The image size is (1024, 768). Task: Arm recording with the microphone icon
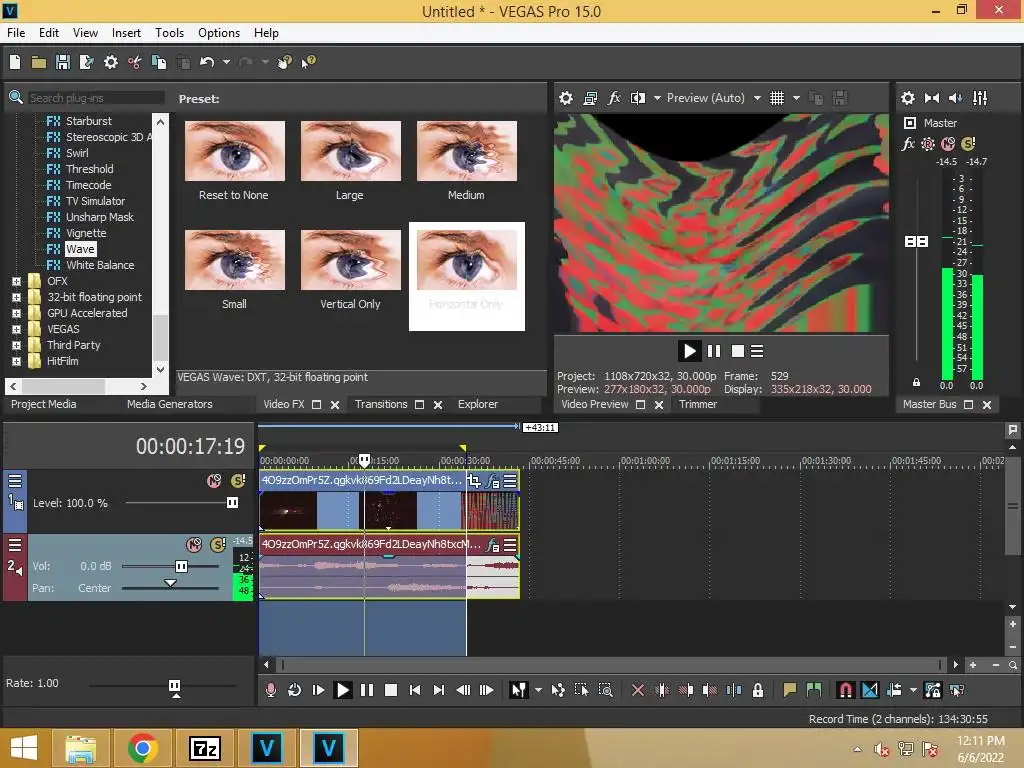pyautogui.click(x=270, y=690)
